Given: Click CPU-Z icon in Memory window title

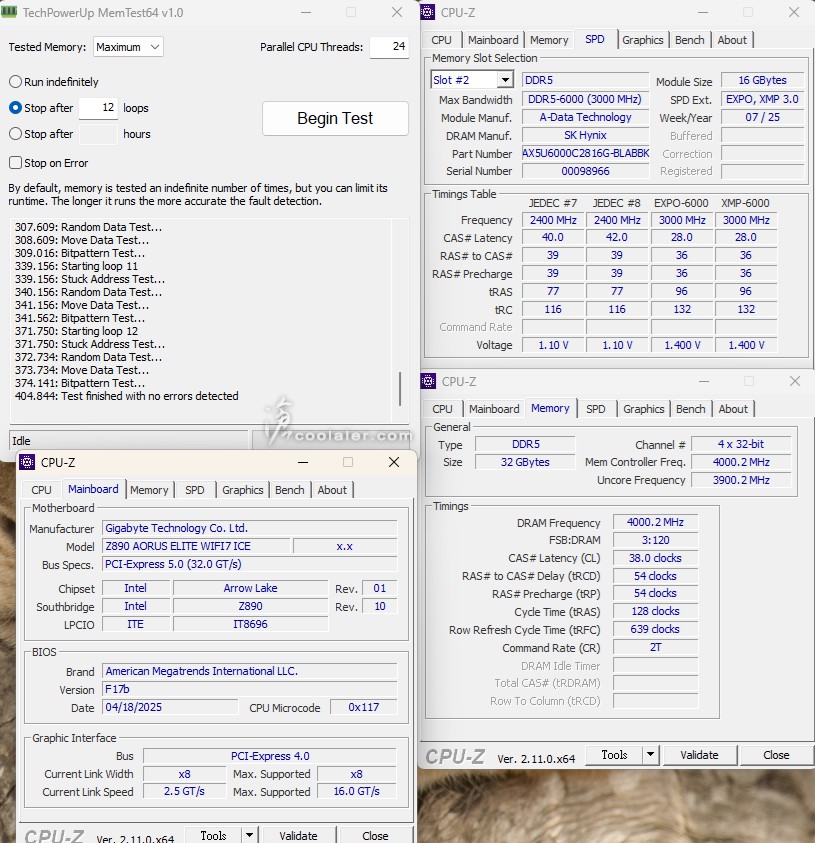Looking at the screenshot, I should (428, 381).
